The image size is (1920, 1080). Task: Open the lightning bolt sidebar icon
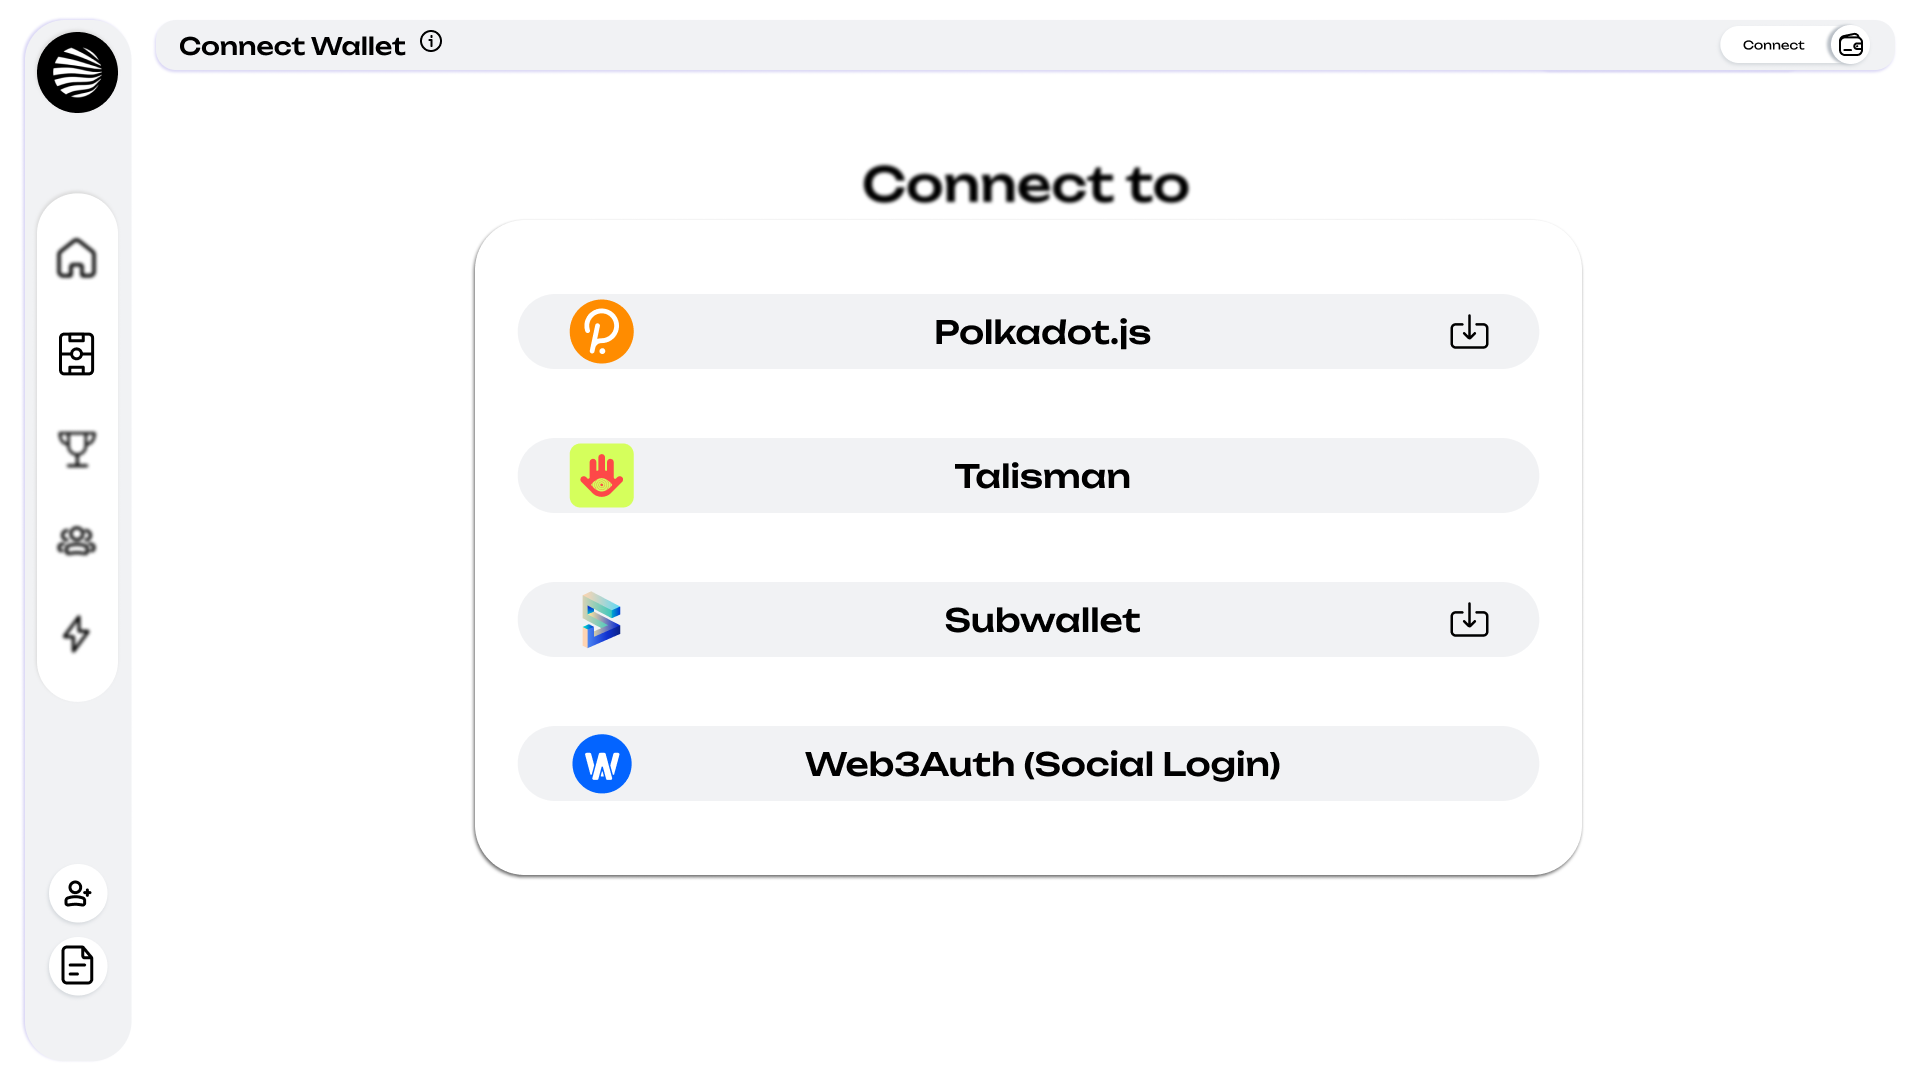pyautogui.click(x=77, y=634)
